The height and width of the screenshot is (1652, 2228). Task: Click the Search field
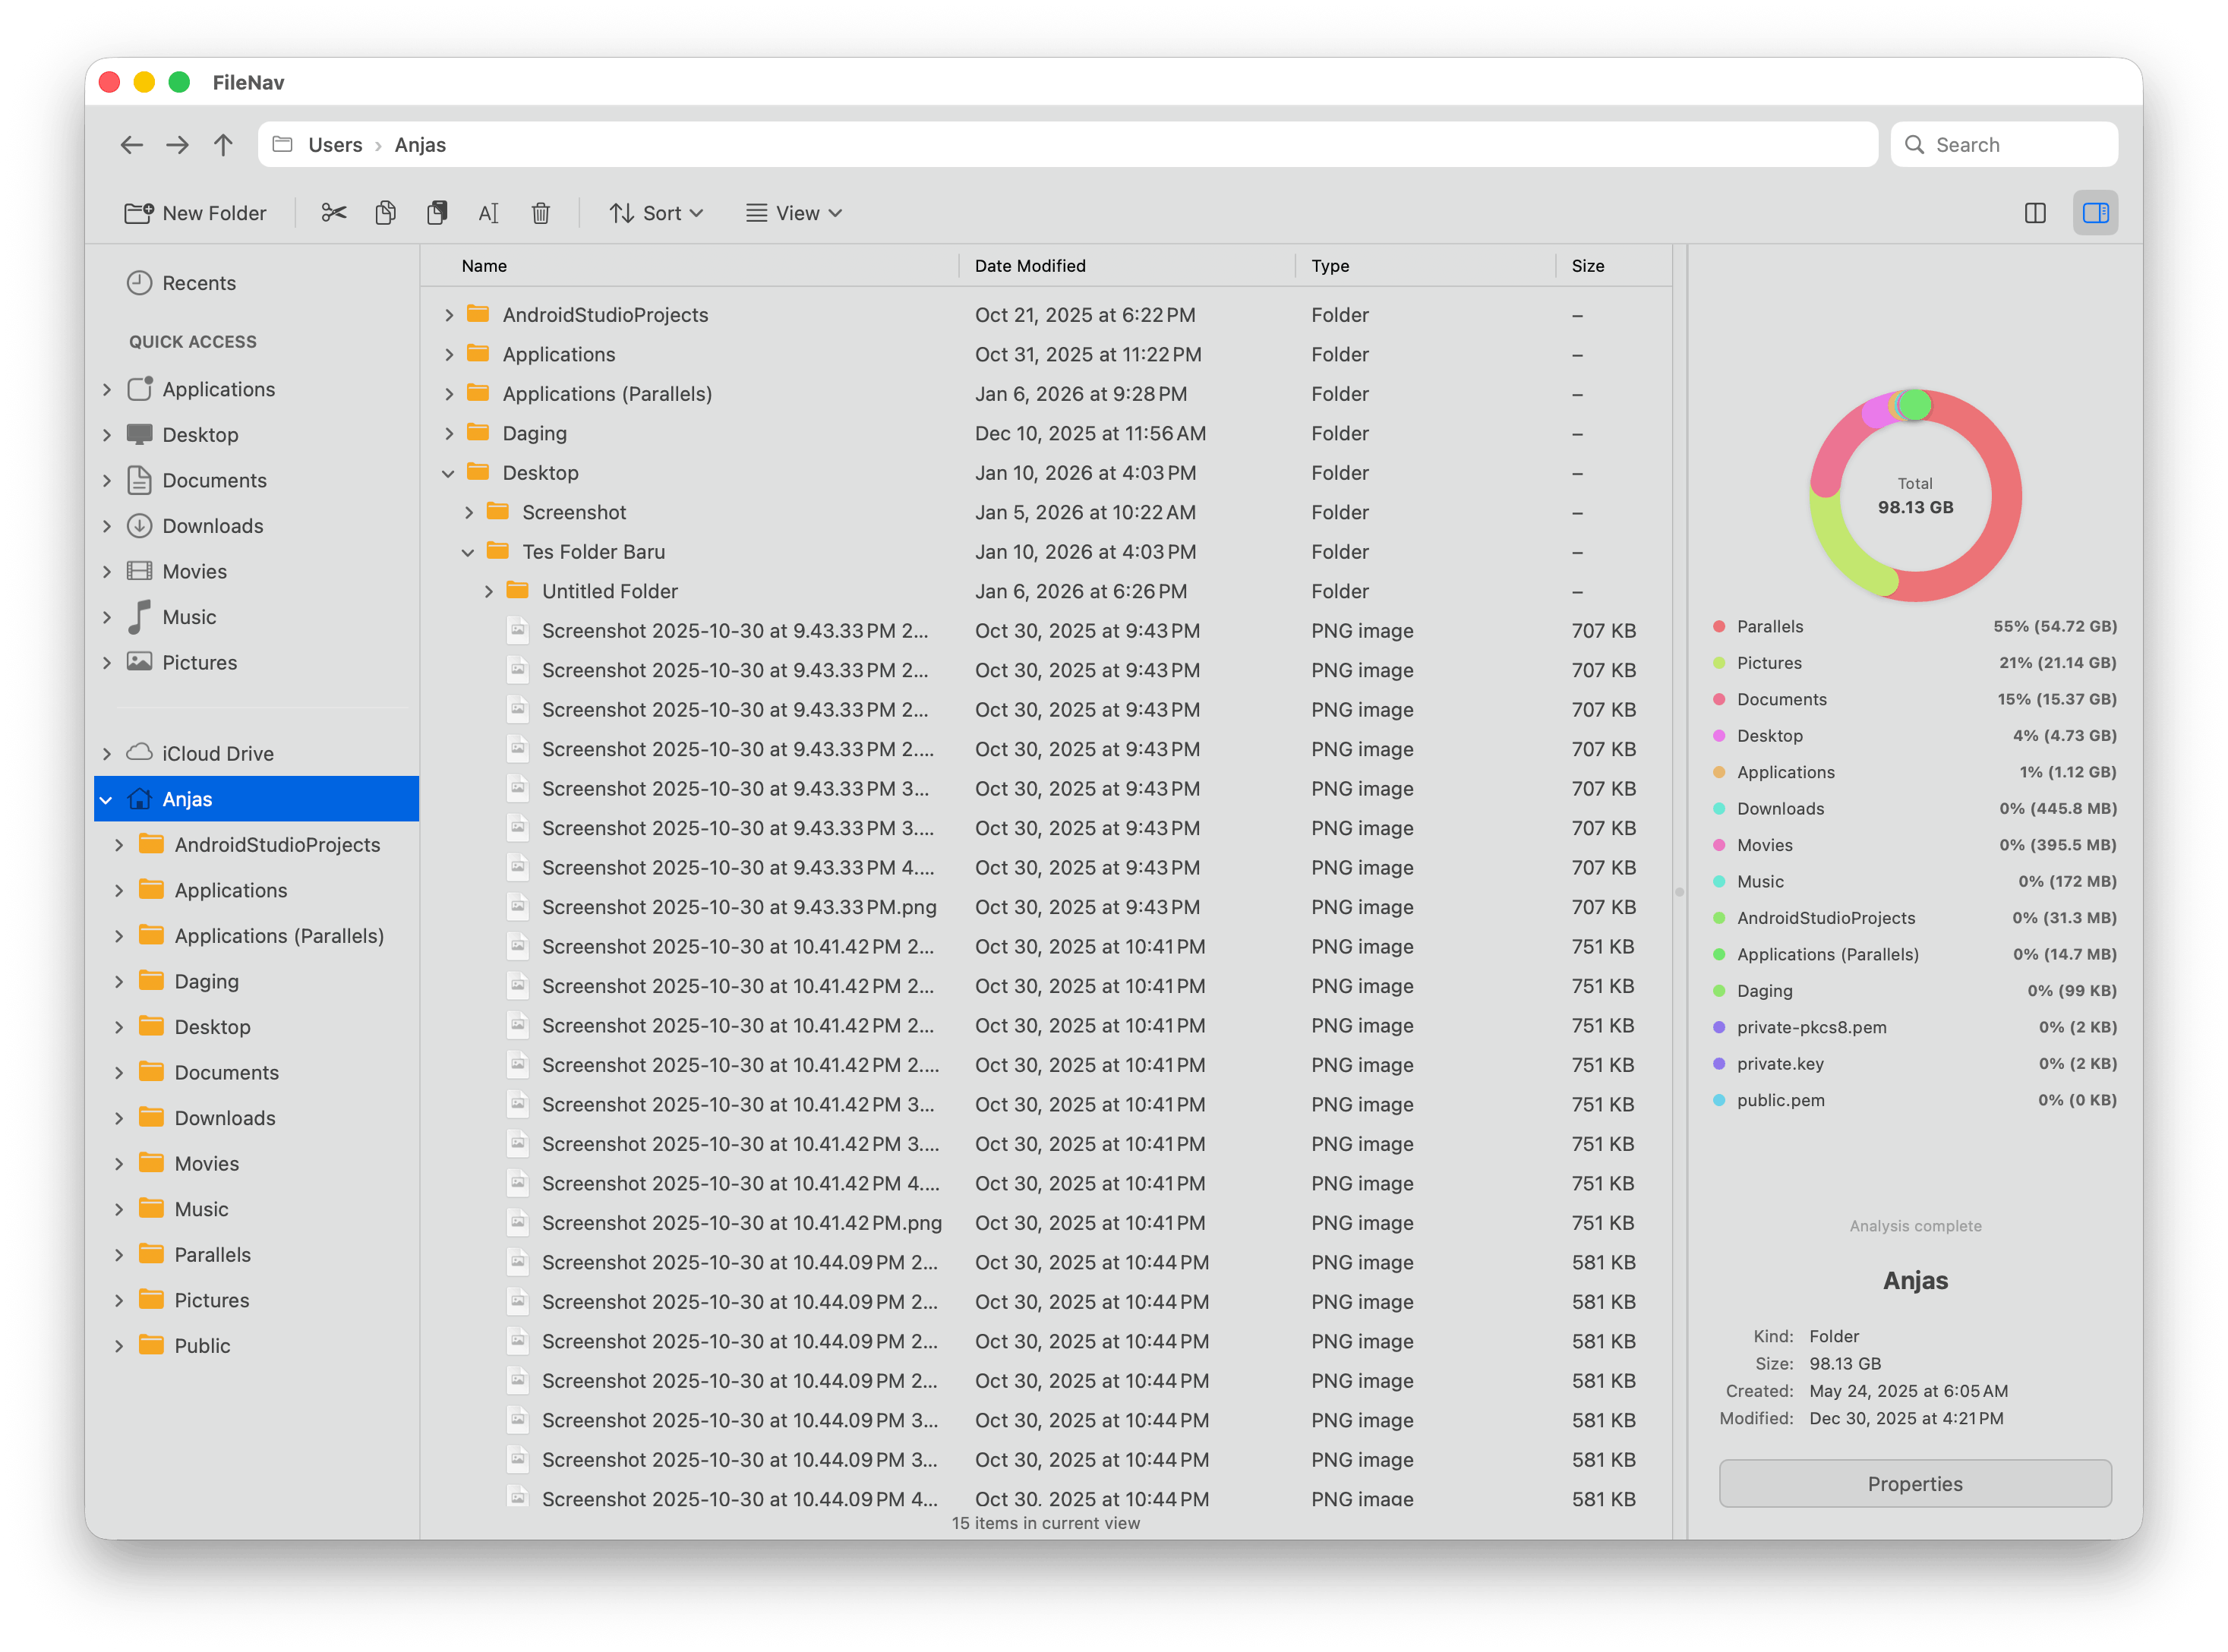pos(2004,145)
